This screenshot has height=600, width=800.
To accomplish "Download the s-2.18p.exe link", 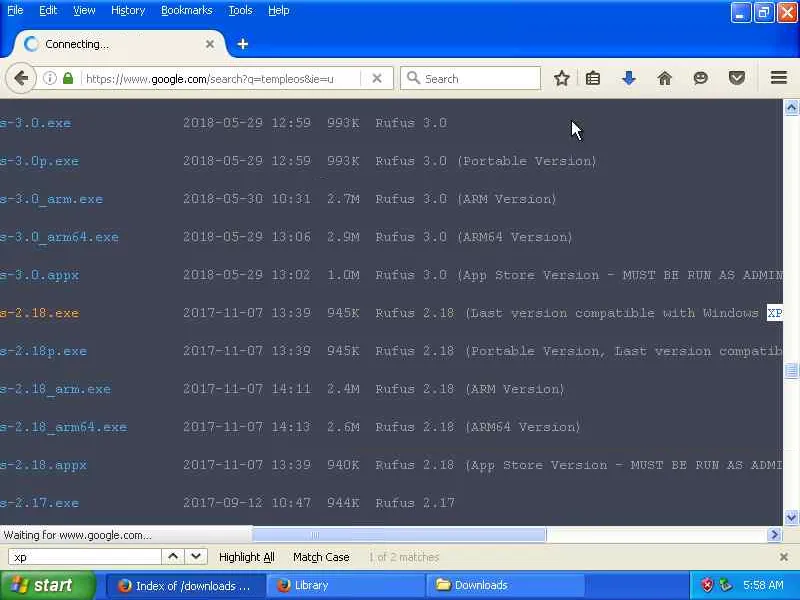I will point(43,351).
